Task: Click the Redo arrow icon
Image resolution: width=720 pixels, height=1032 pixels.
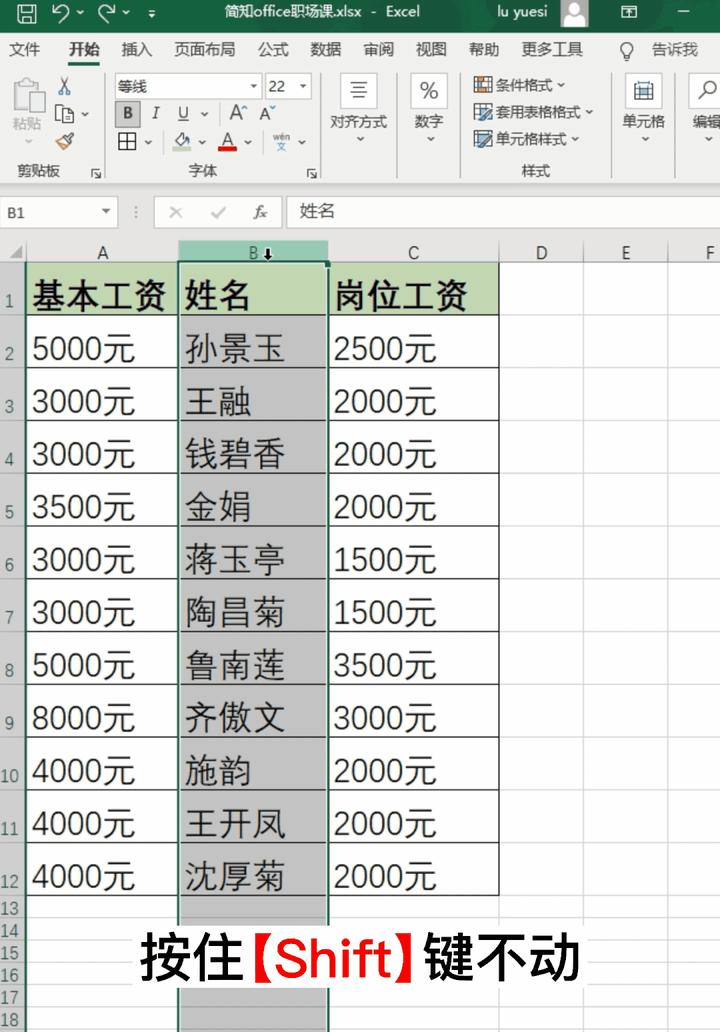Action: pos(107,13)
